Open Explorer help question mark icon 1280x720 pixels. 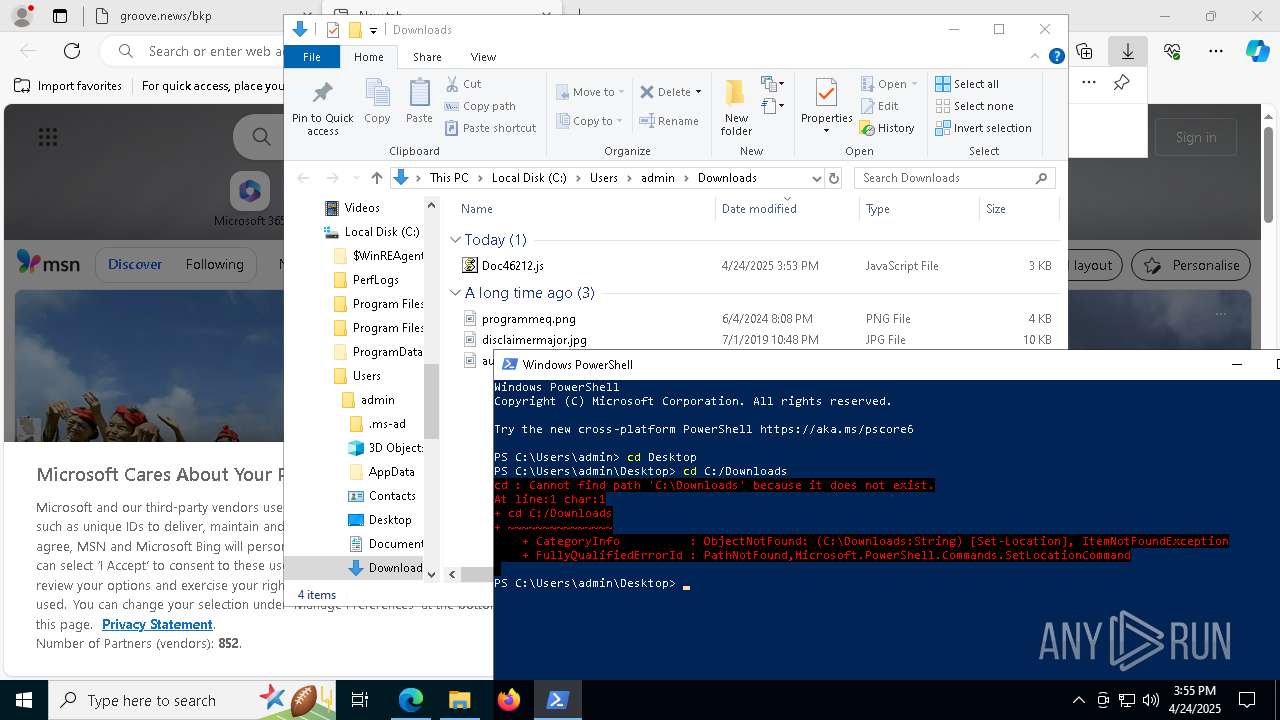point(1056,57)
